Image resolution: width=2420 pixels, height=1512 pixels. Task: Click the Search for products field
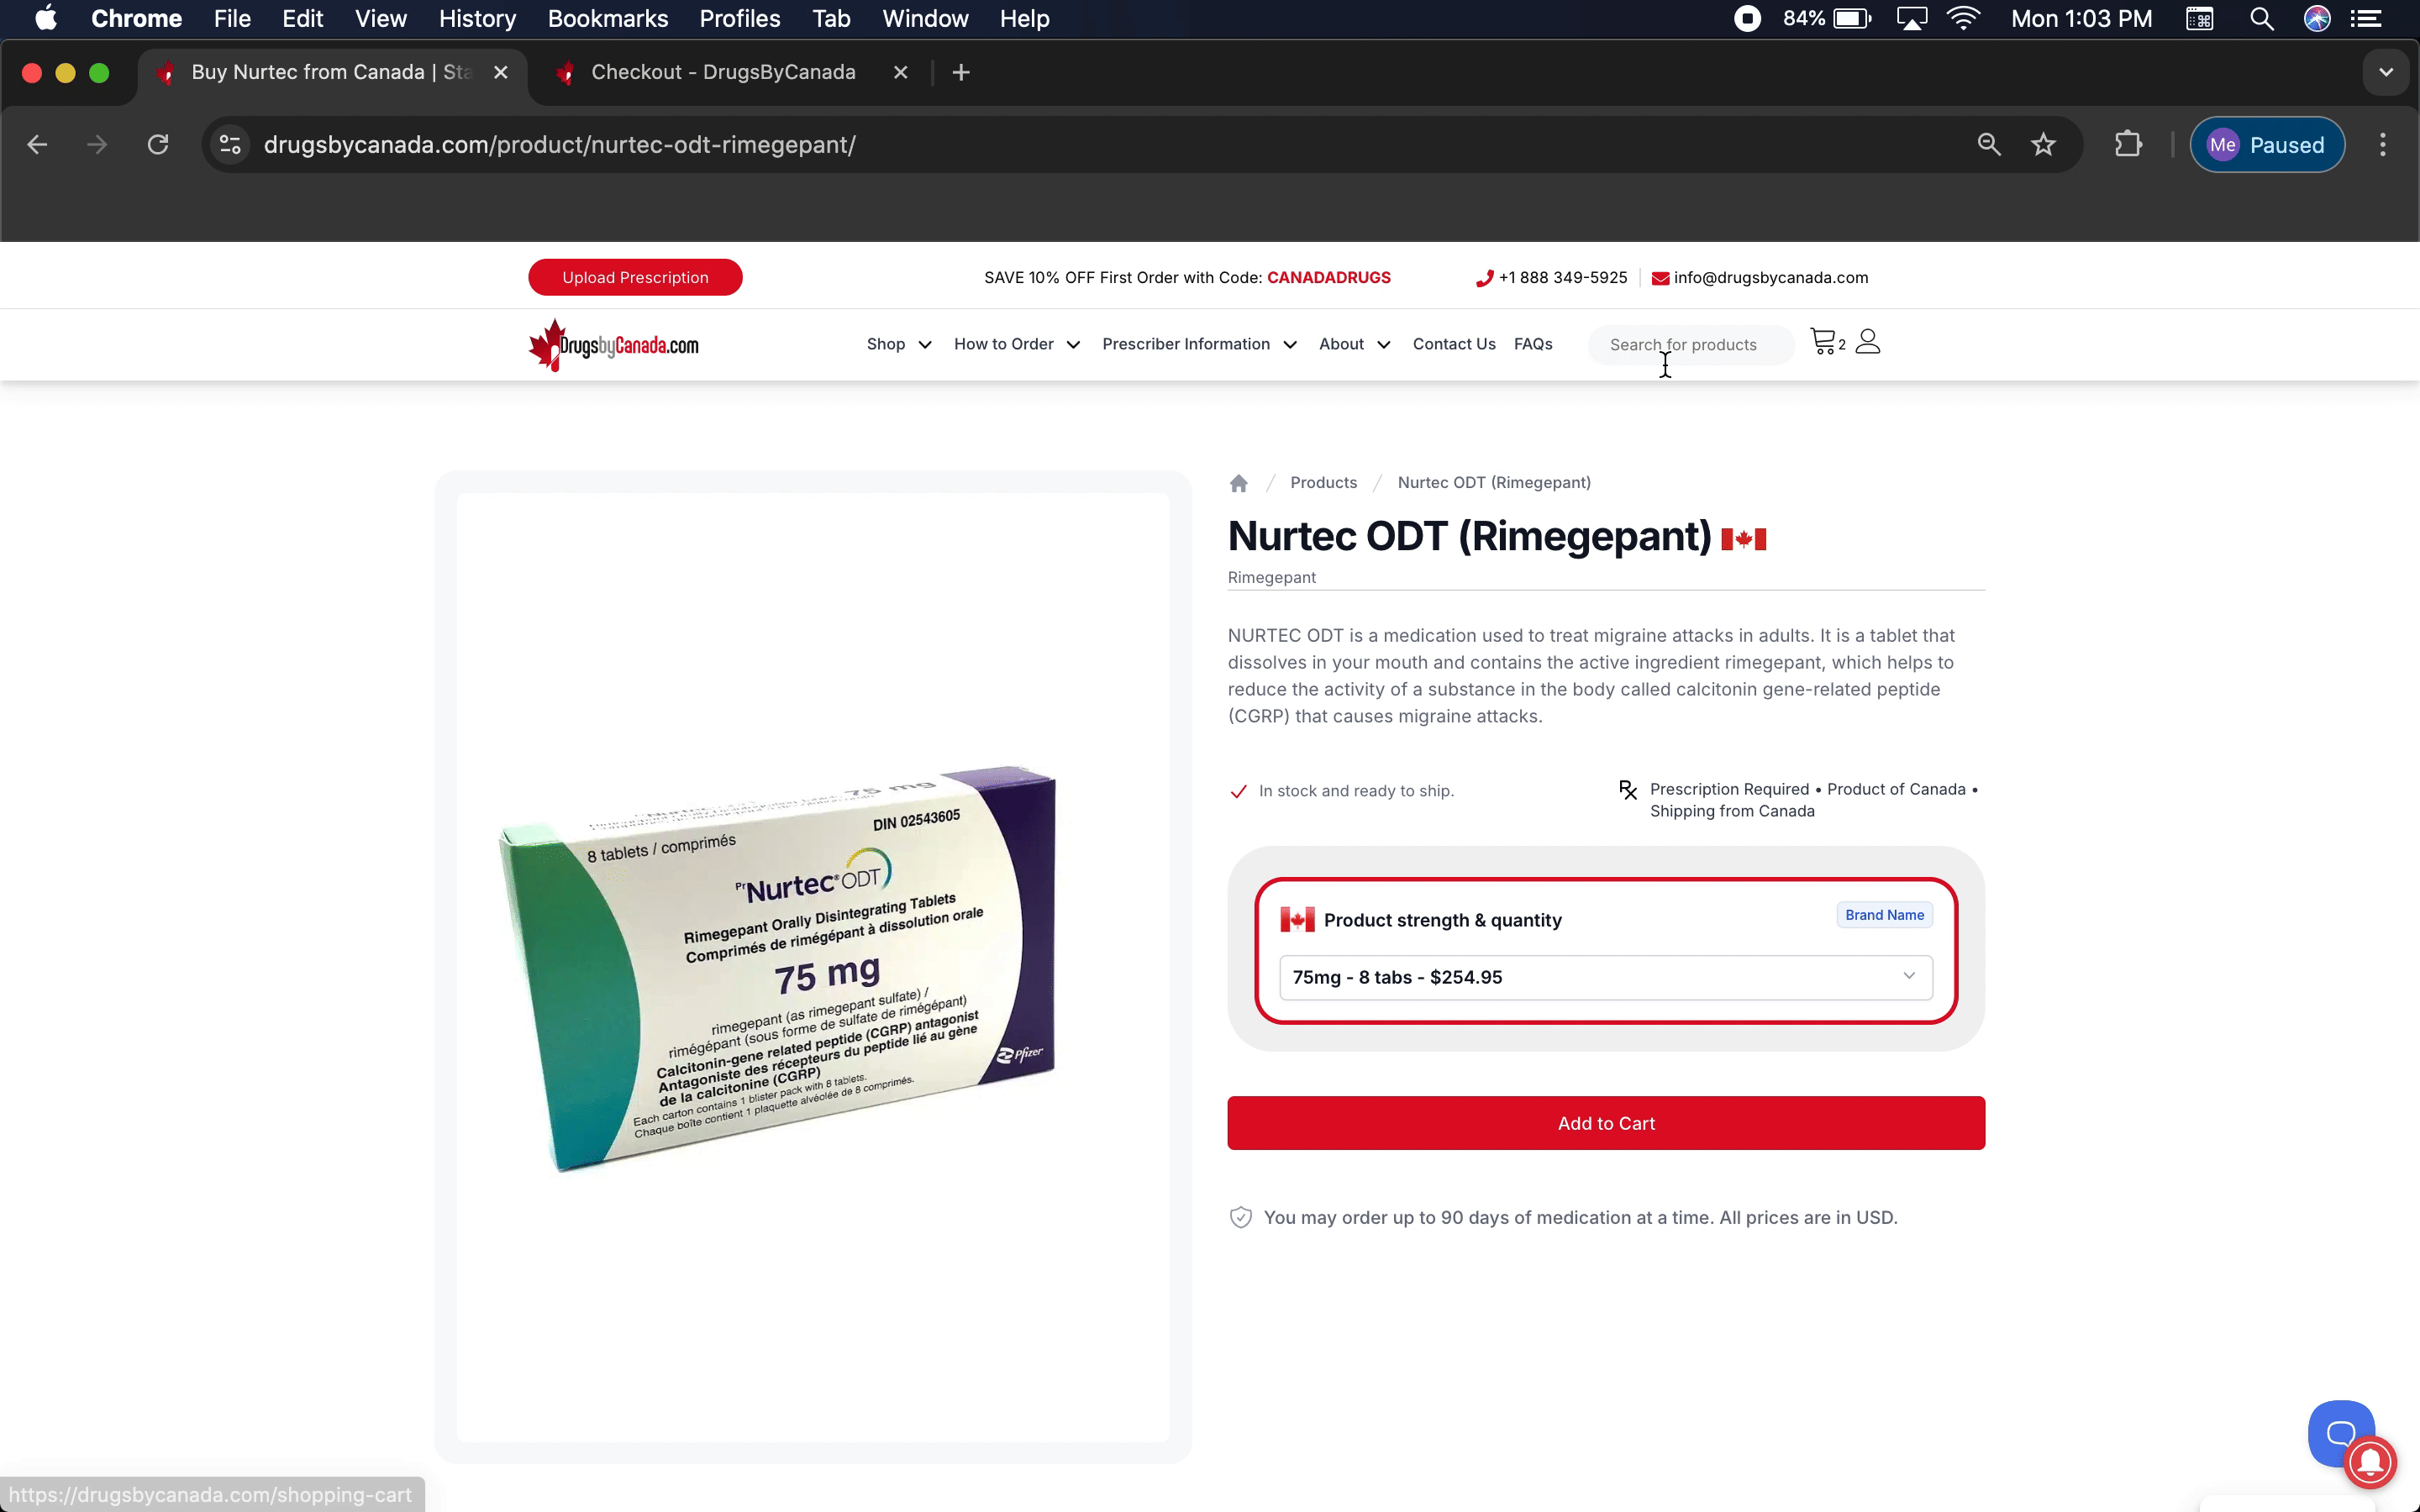1690,345
